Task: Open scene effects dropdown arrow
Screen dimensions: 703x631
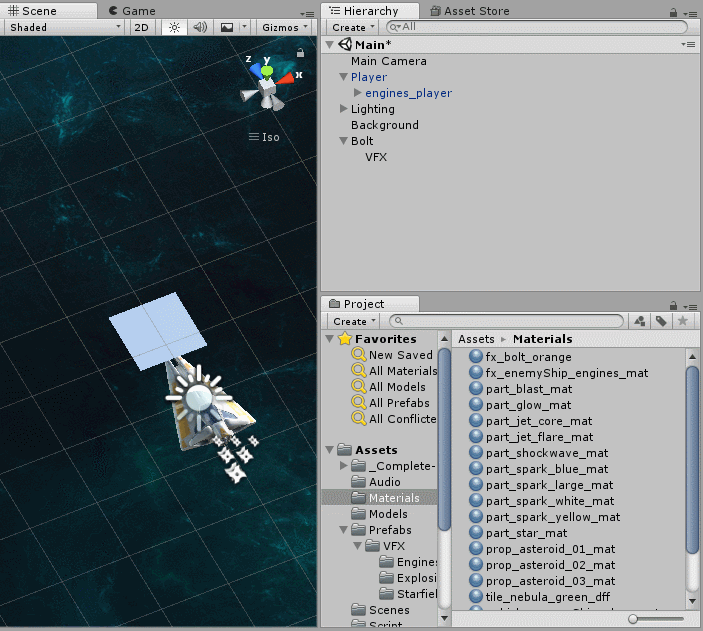Action: click(x=244, y=28)
